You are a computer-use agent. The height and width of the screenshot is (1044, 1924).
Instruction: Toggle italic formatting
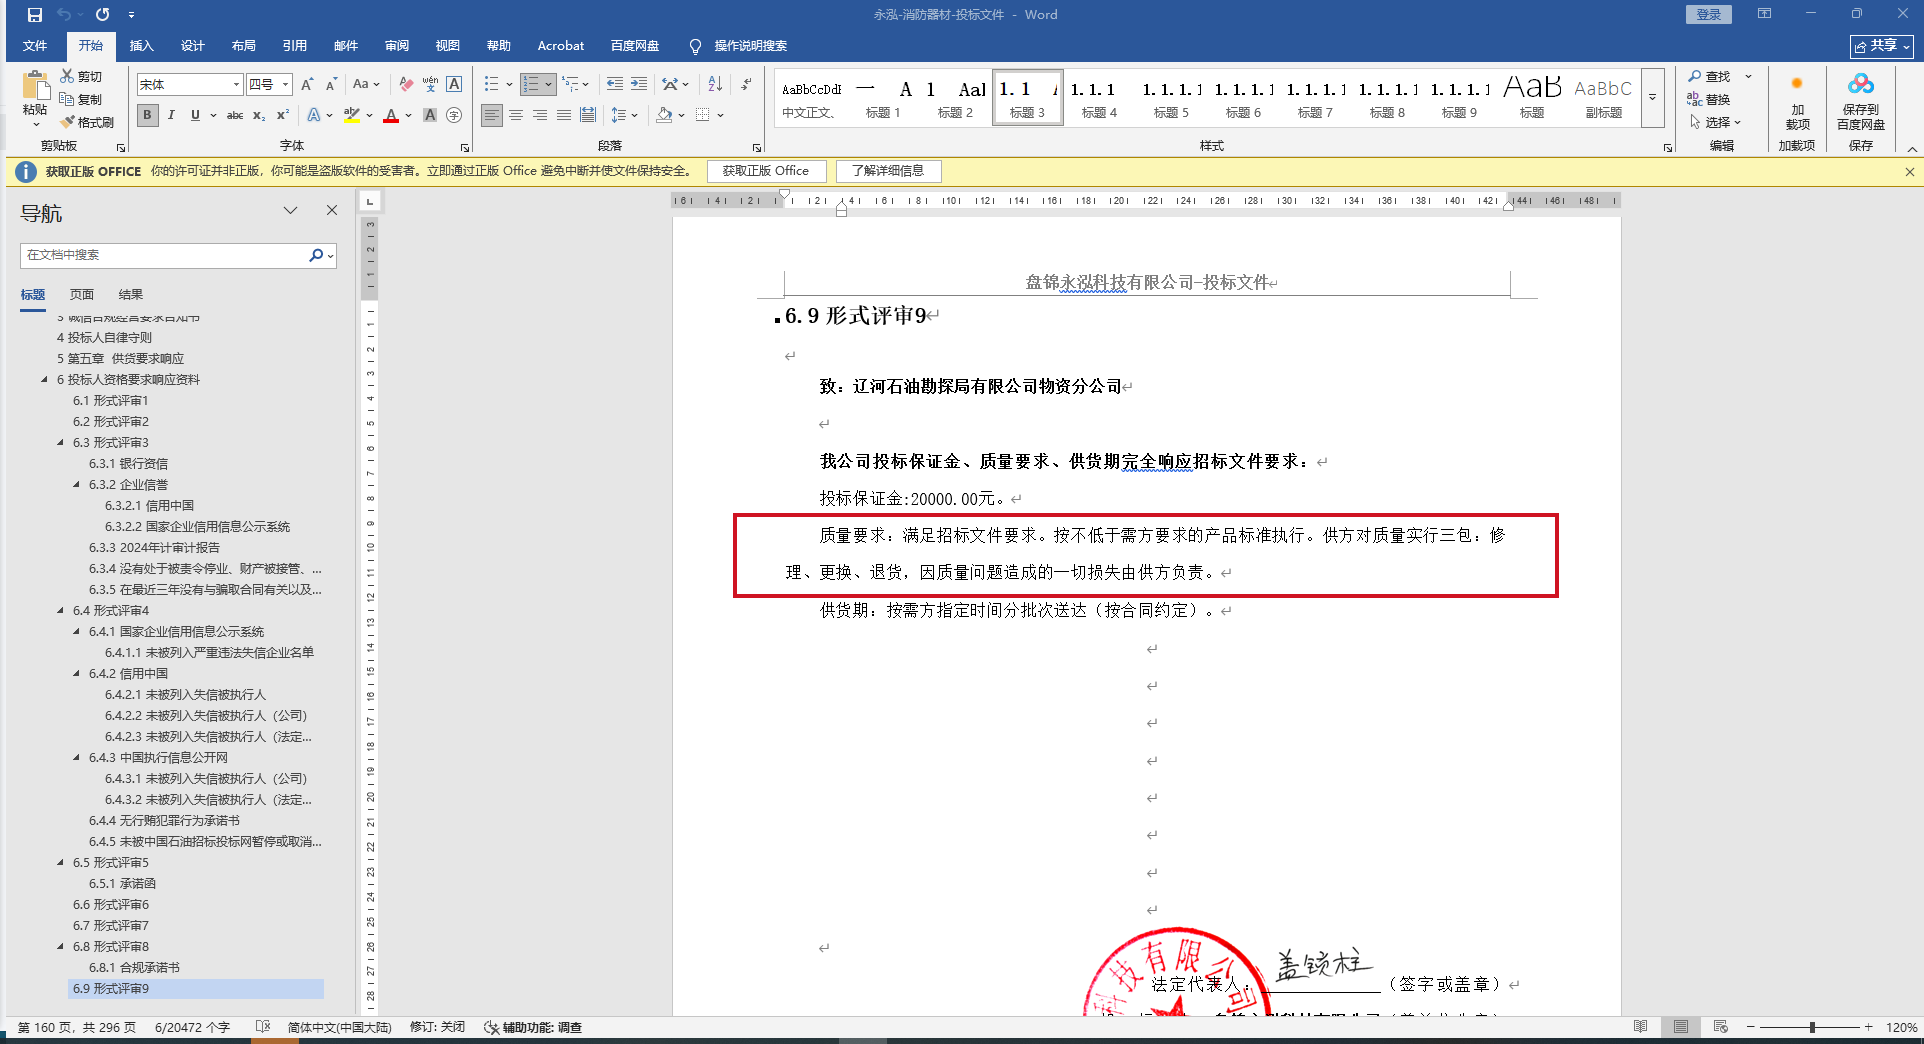pyautogui.click(x=171, y=116)
